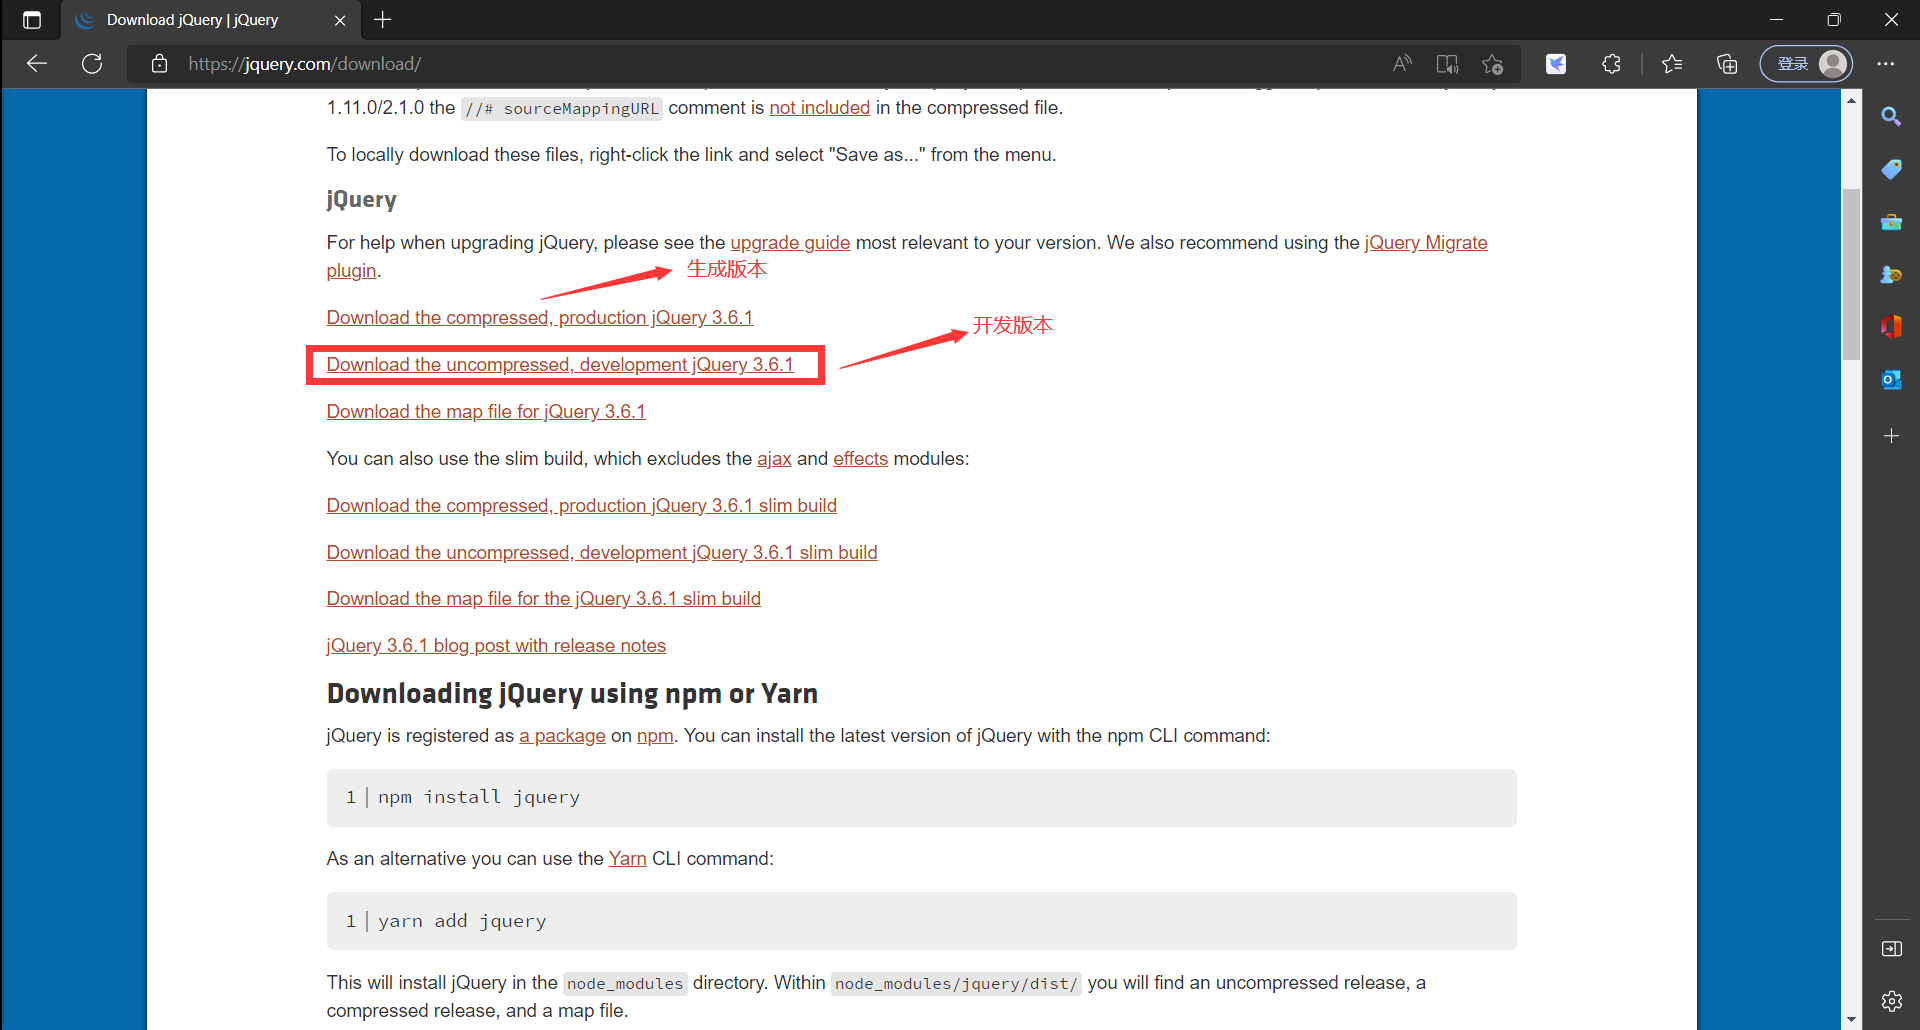Open jQuery 3.6.1 blog post release notes
The height and width of the screenshot is (1030, 1920).
tap(496, 646)
